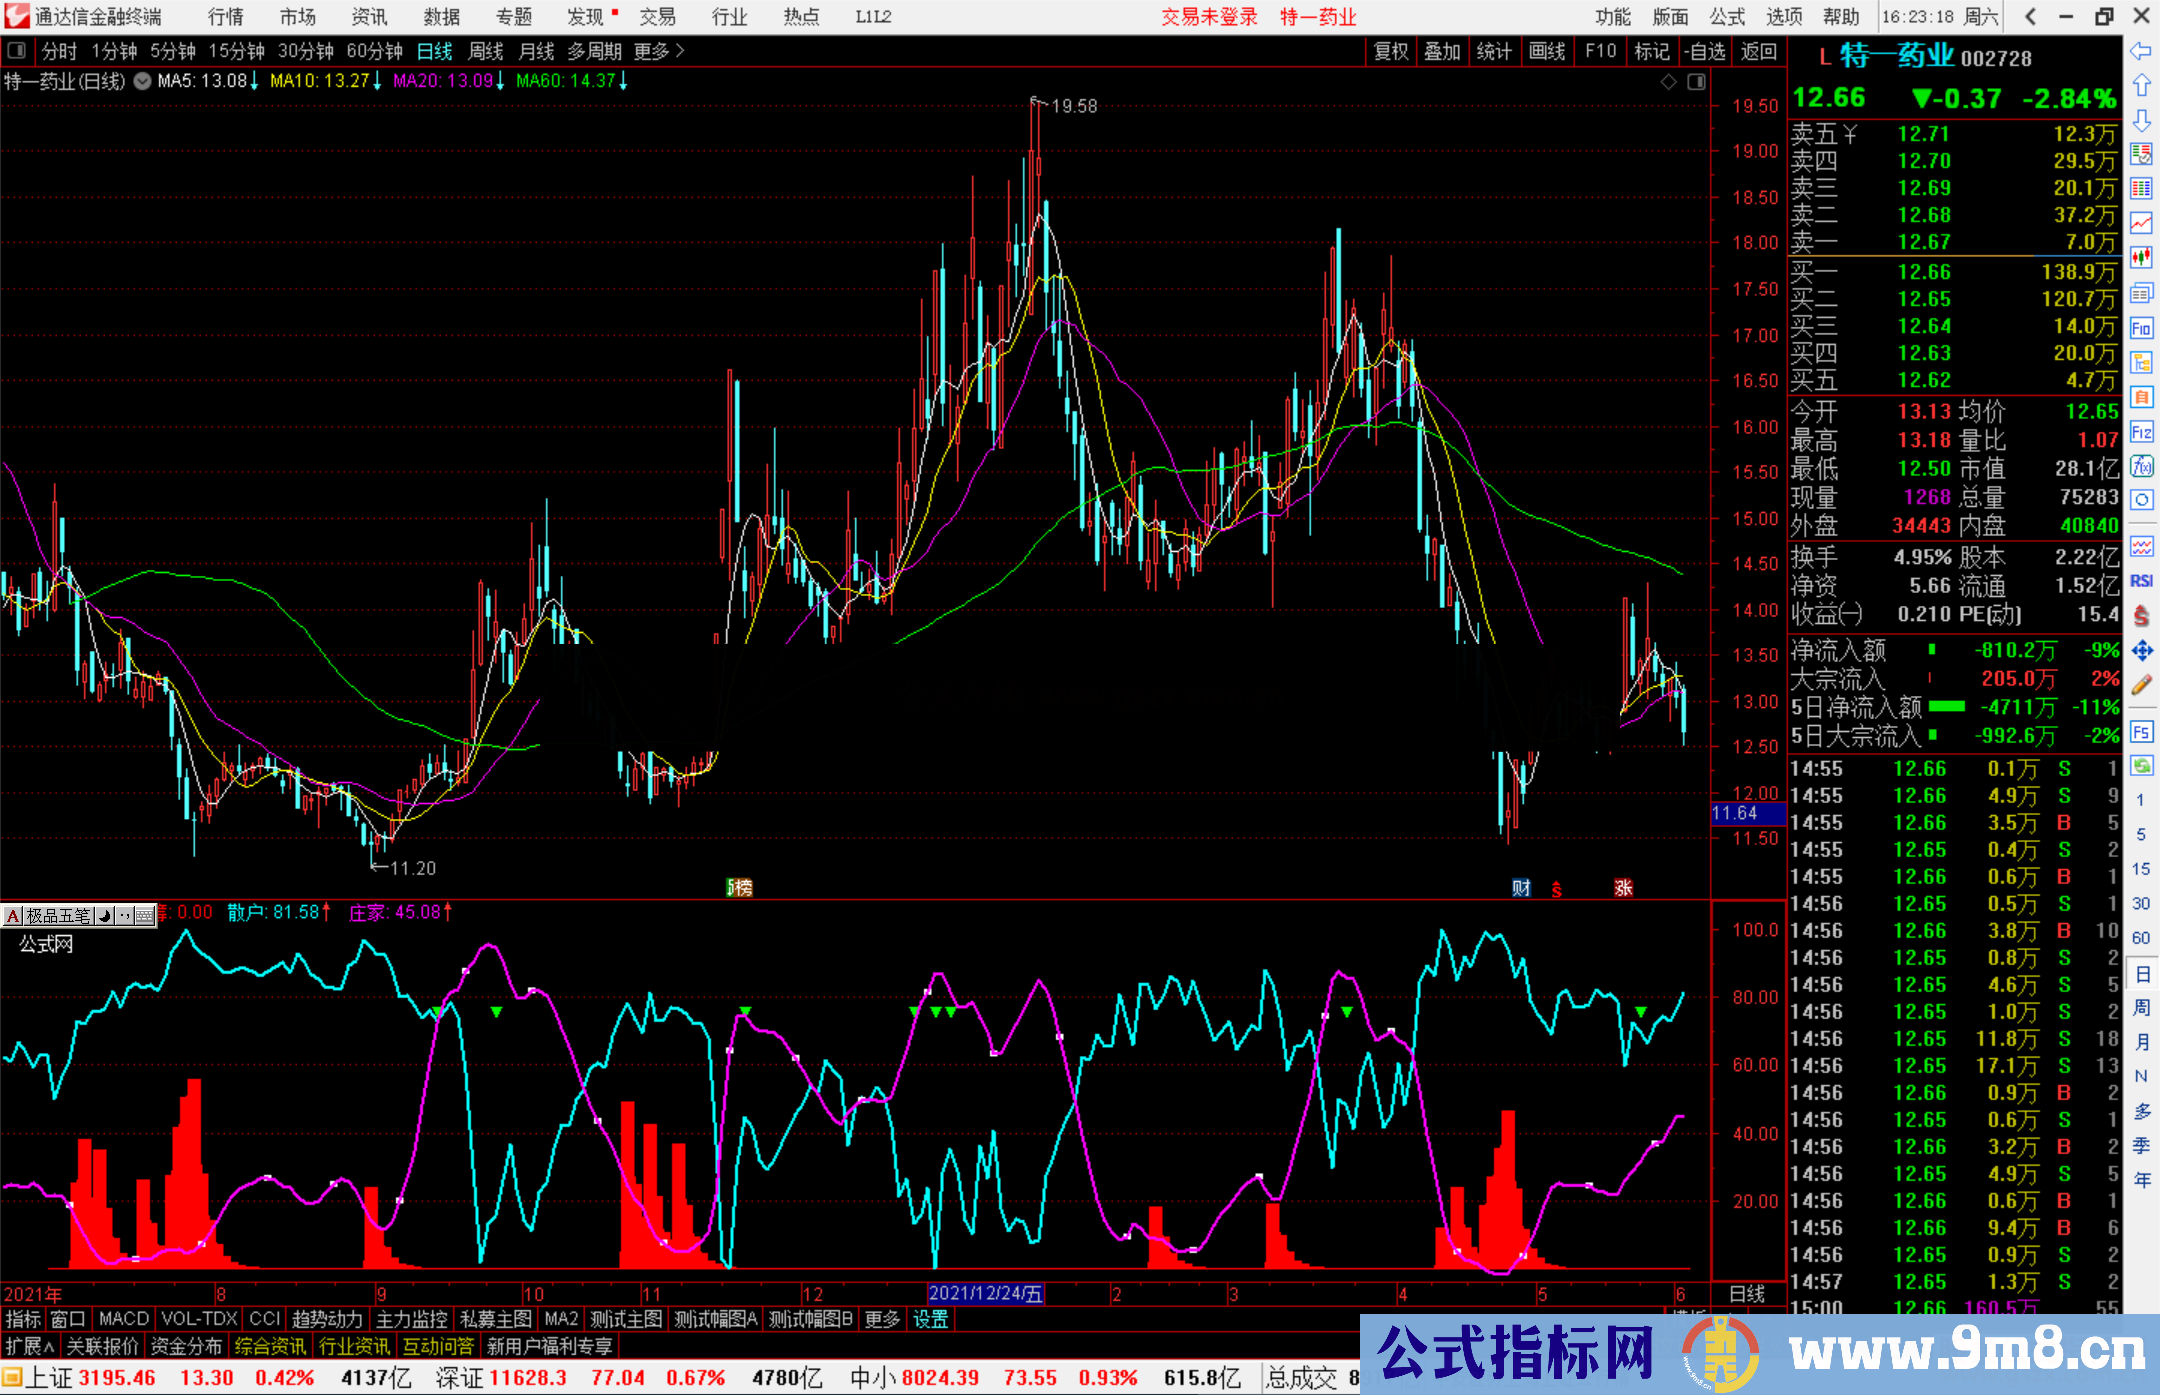
Task: Expand 更多 in the indicator tab row
Action: (x=881, y=1319)
